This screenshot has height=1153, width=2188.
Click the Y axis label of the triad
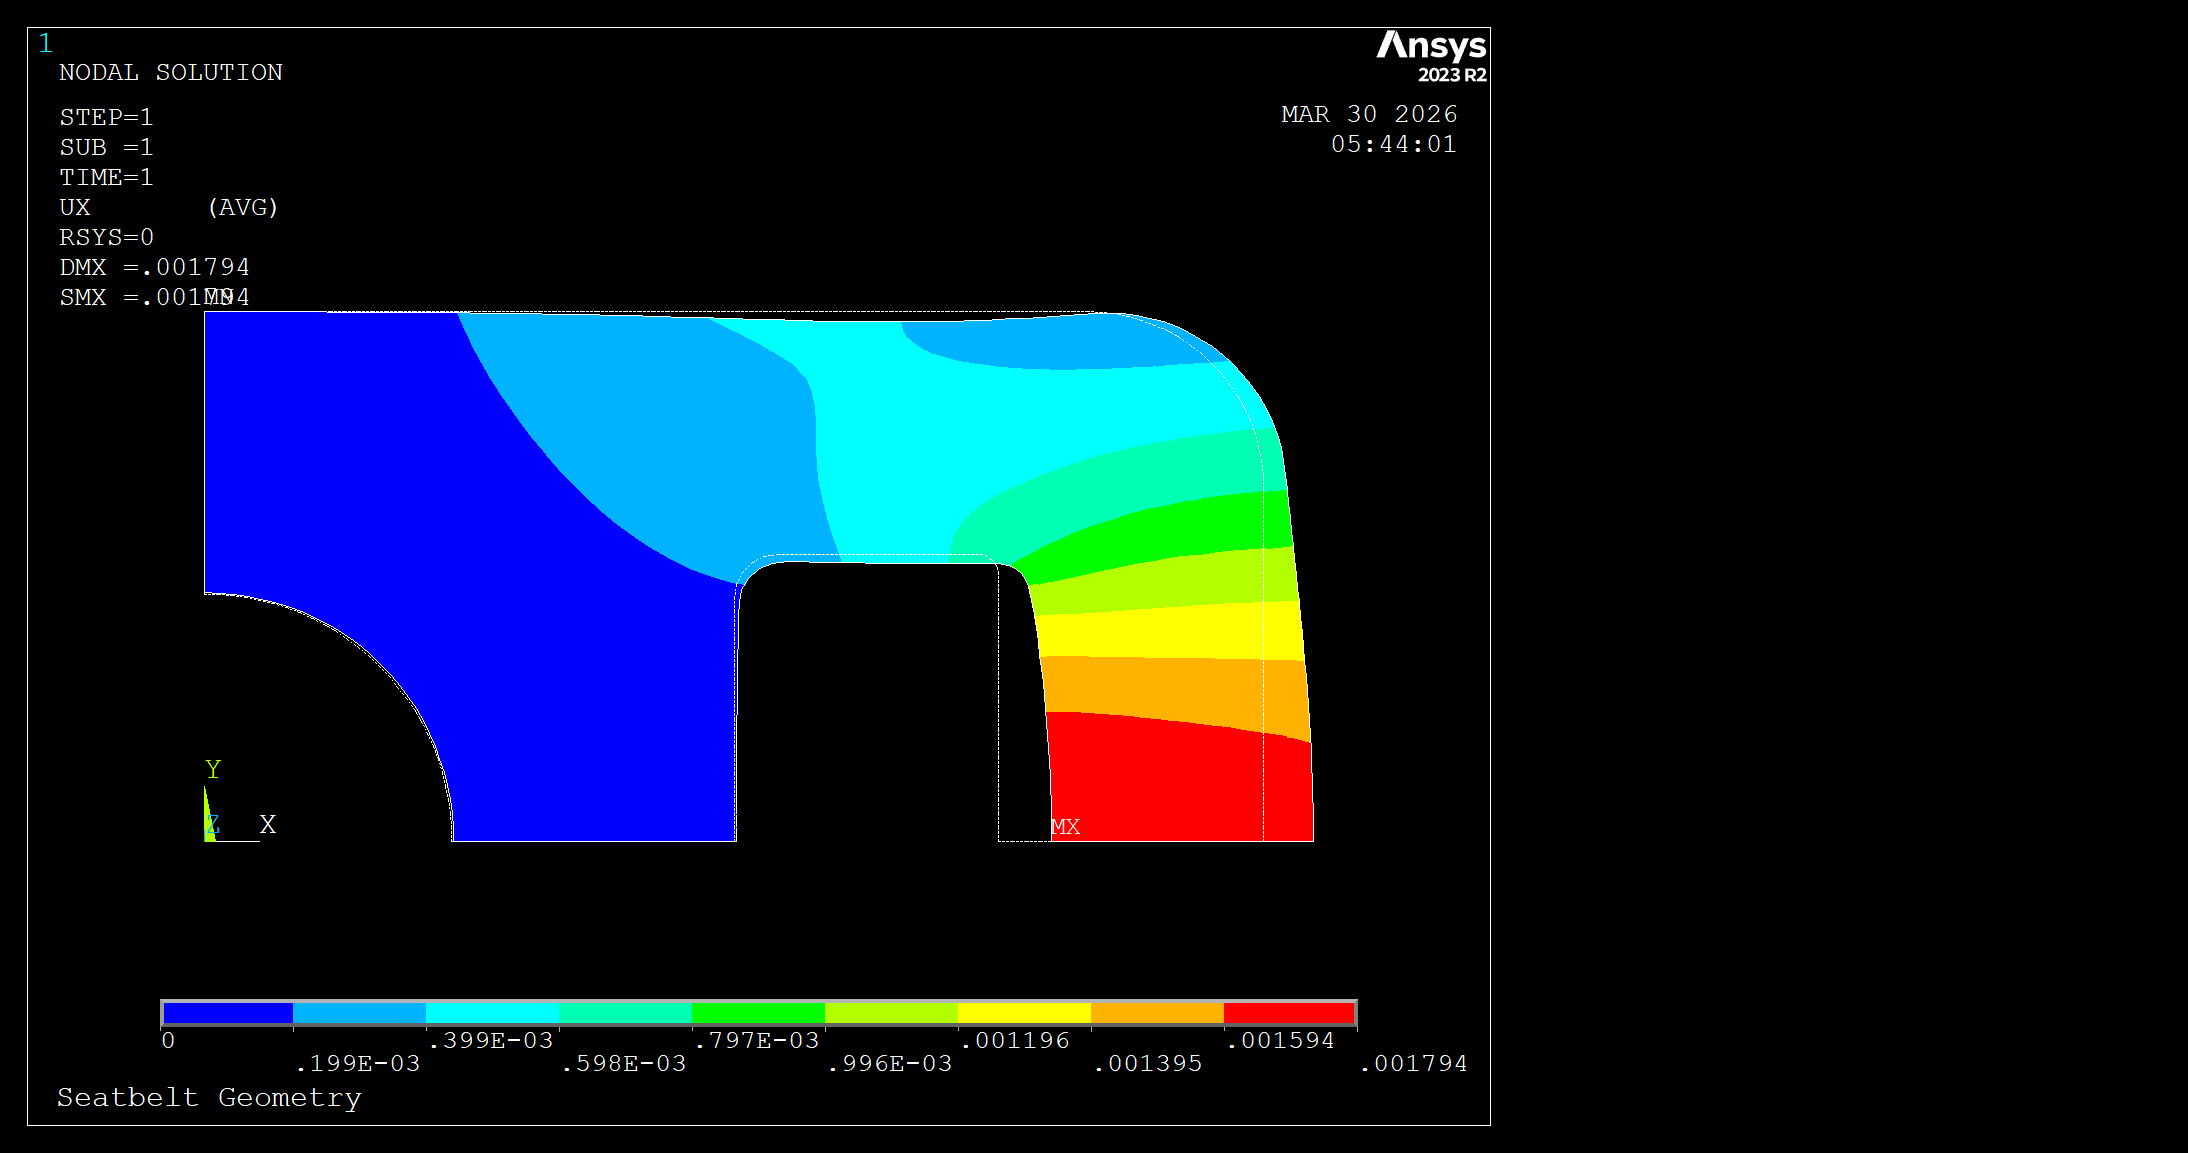213,769
